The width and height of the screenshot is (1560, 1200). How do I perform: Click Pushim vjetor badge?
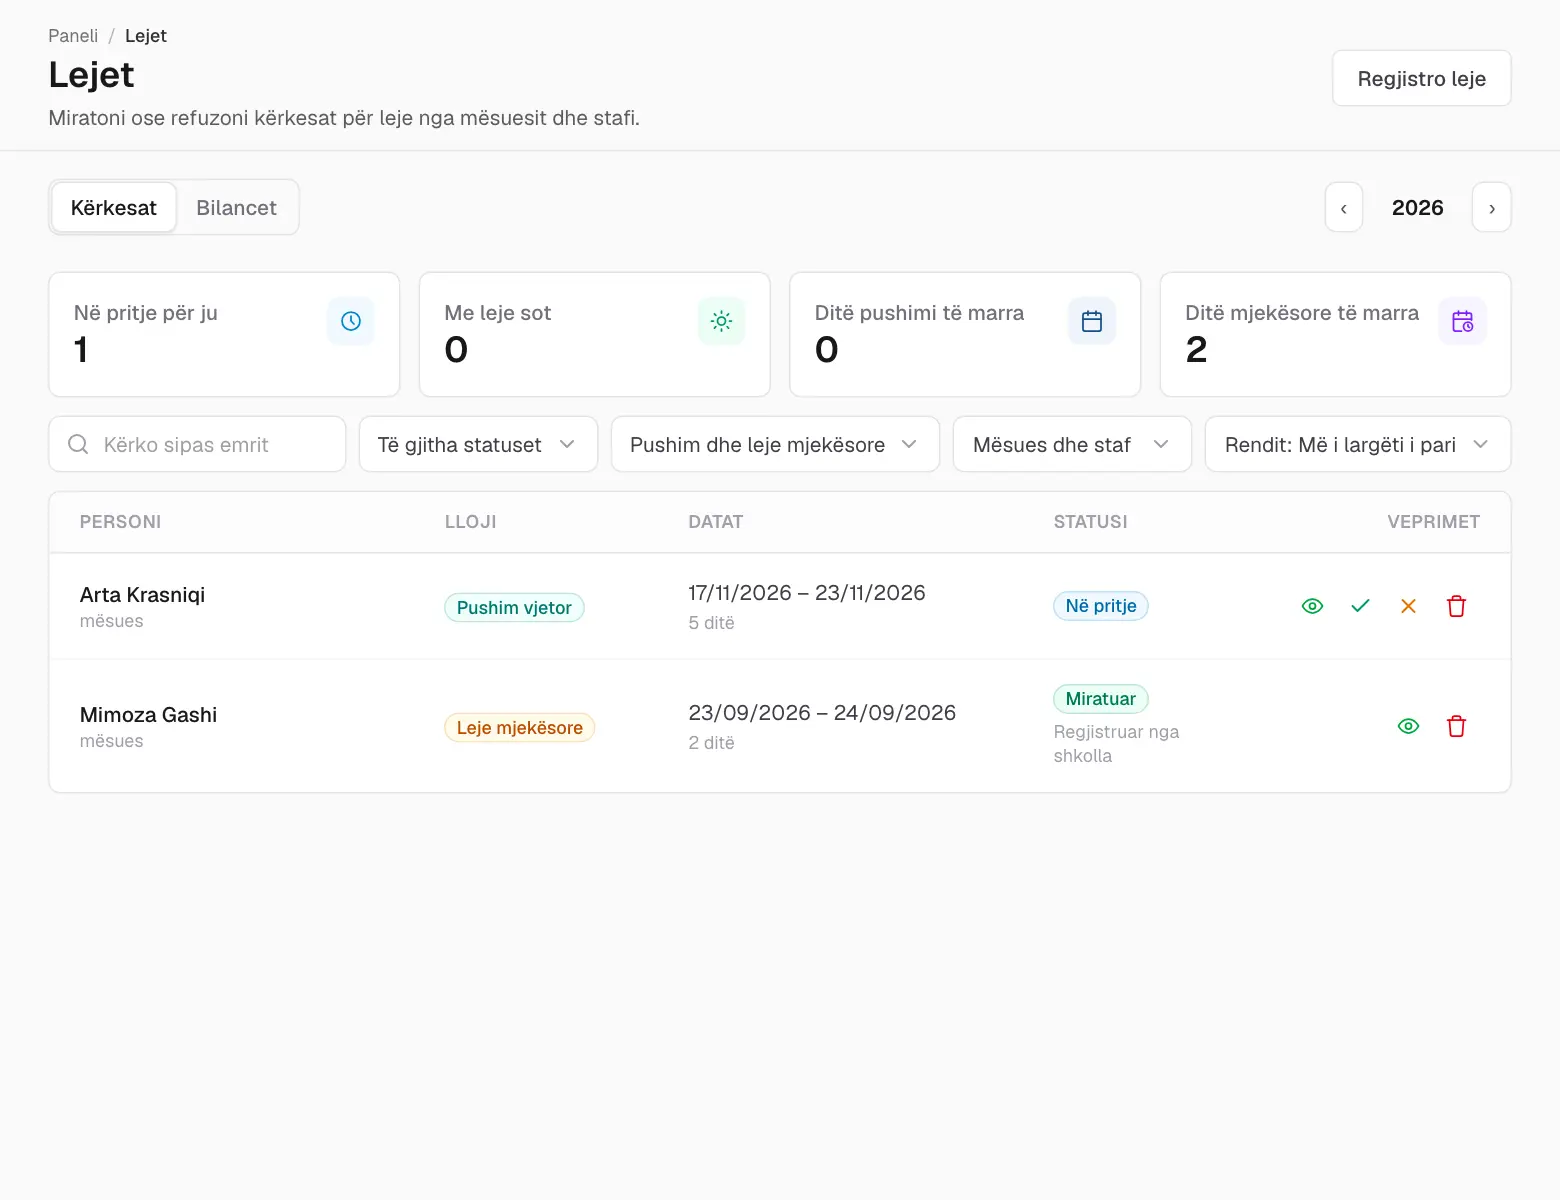coord(514,607)
